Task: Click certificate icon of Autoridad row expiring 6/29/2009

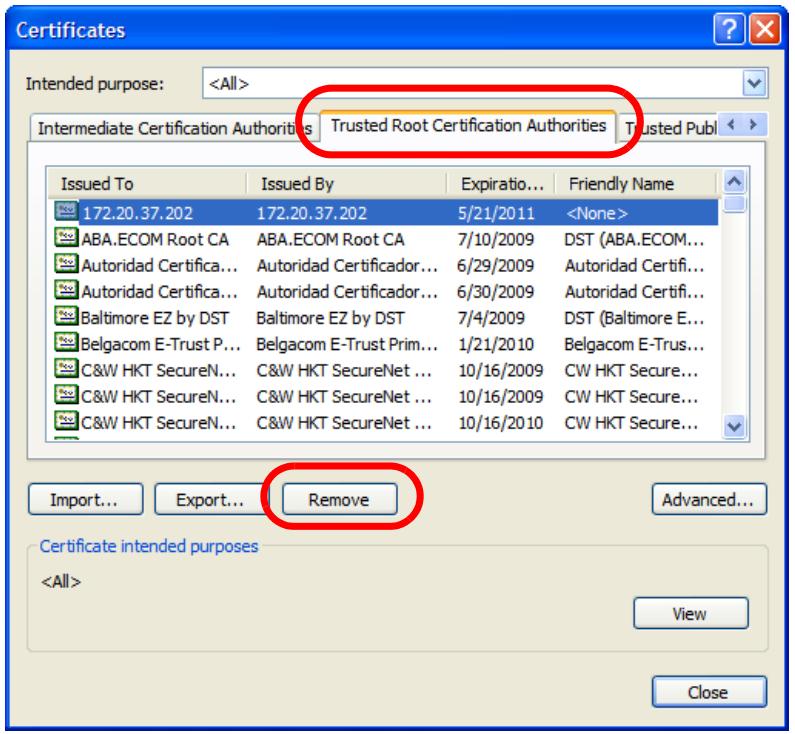Action: point(66,264)
